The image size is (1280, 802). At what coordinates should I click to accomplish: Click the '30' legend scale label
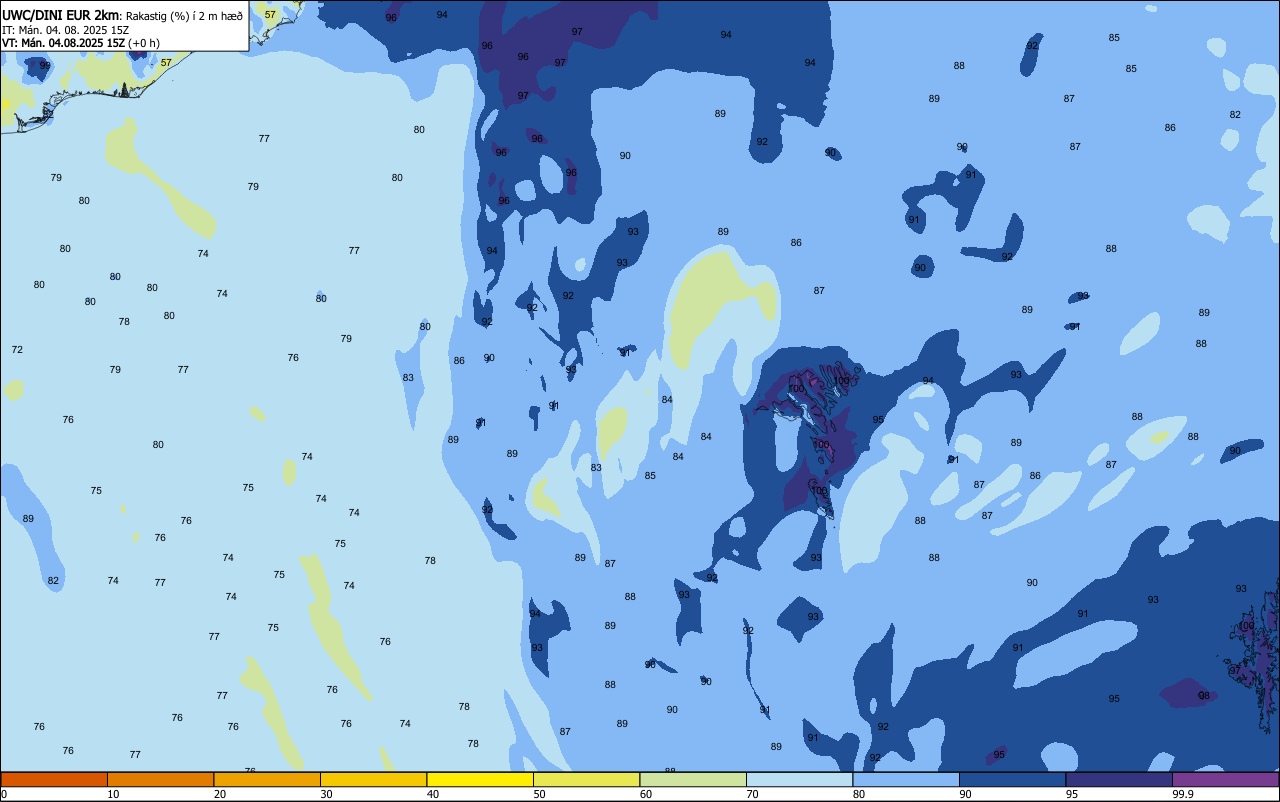(x=326, y=794)
